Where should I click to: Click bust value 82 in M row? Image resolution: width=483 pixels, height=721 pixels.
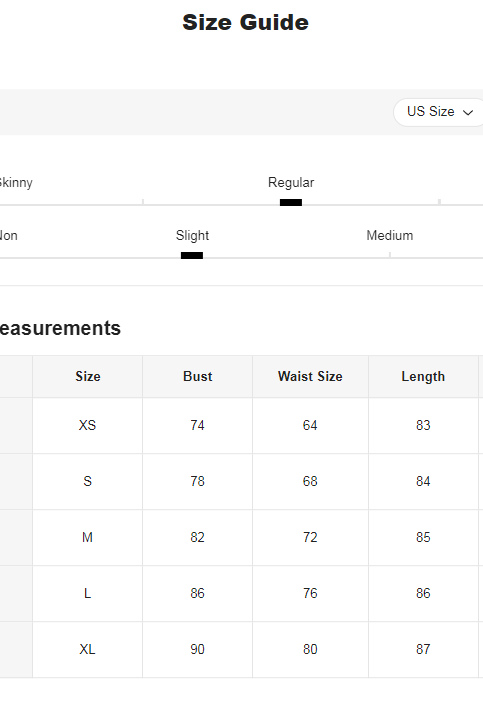pyautogui.click(x=197, y=538)
